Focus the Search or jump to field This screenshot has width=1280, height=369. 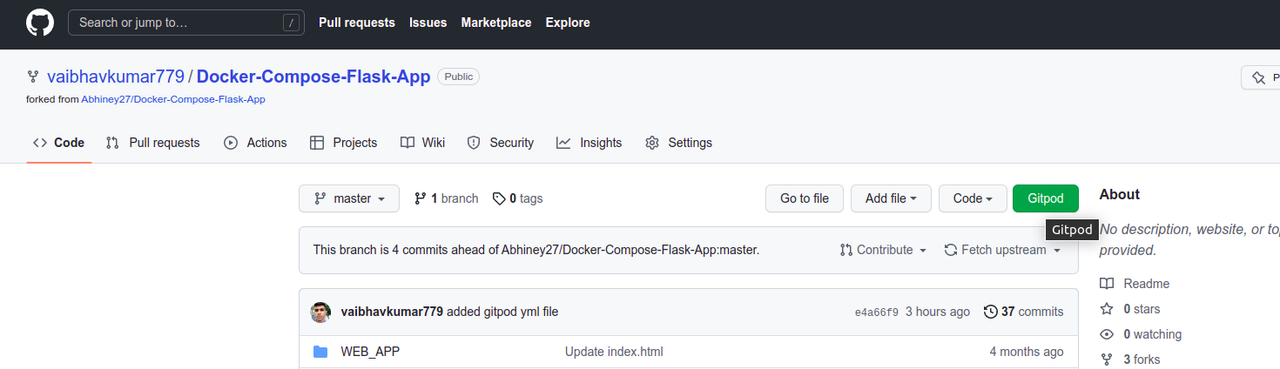tap(186, 22)
